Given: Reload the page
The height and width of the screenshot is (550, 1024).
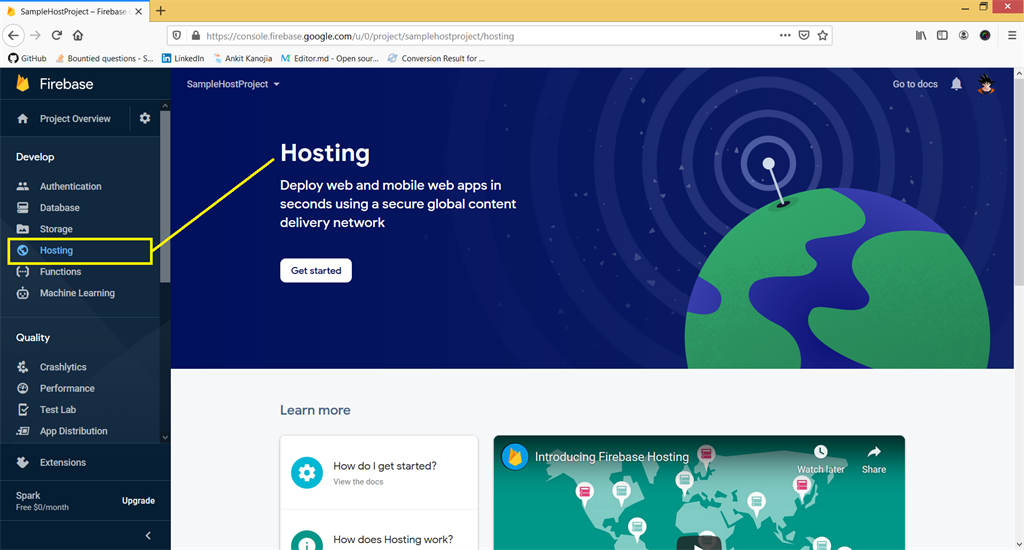Looking at the screenshot, I should [x=57, y=35].
